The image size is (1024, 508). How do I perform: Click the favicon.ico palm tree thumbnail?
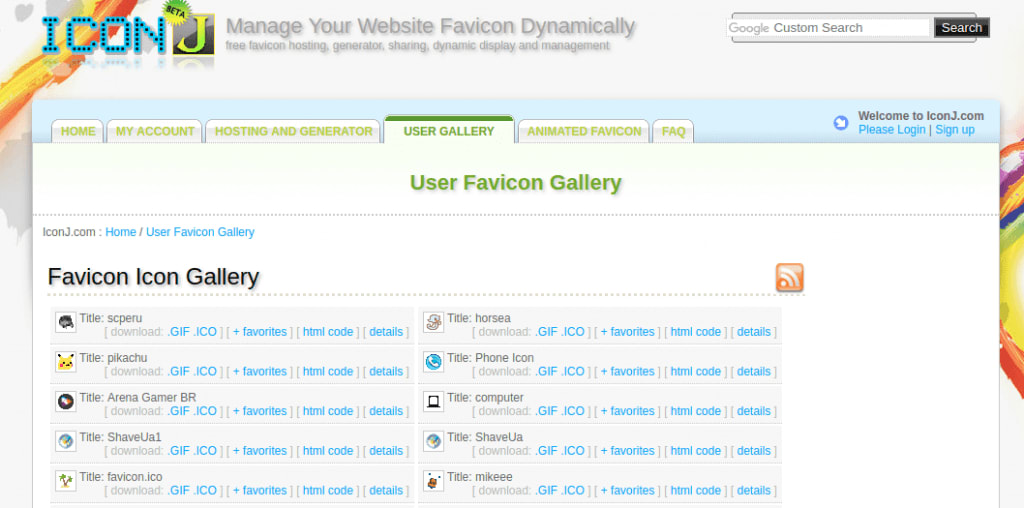click(x=66, y=481)
